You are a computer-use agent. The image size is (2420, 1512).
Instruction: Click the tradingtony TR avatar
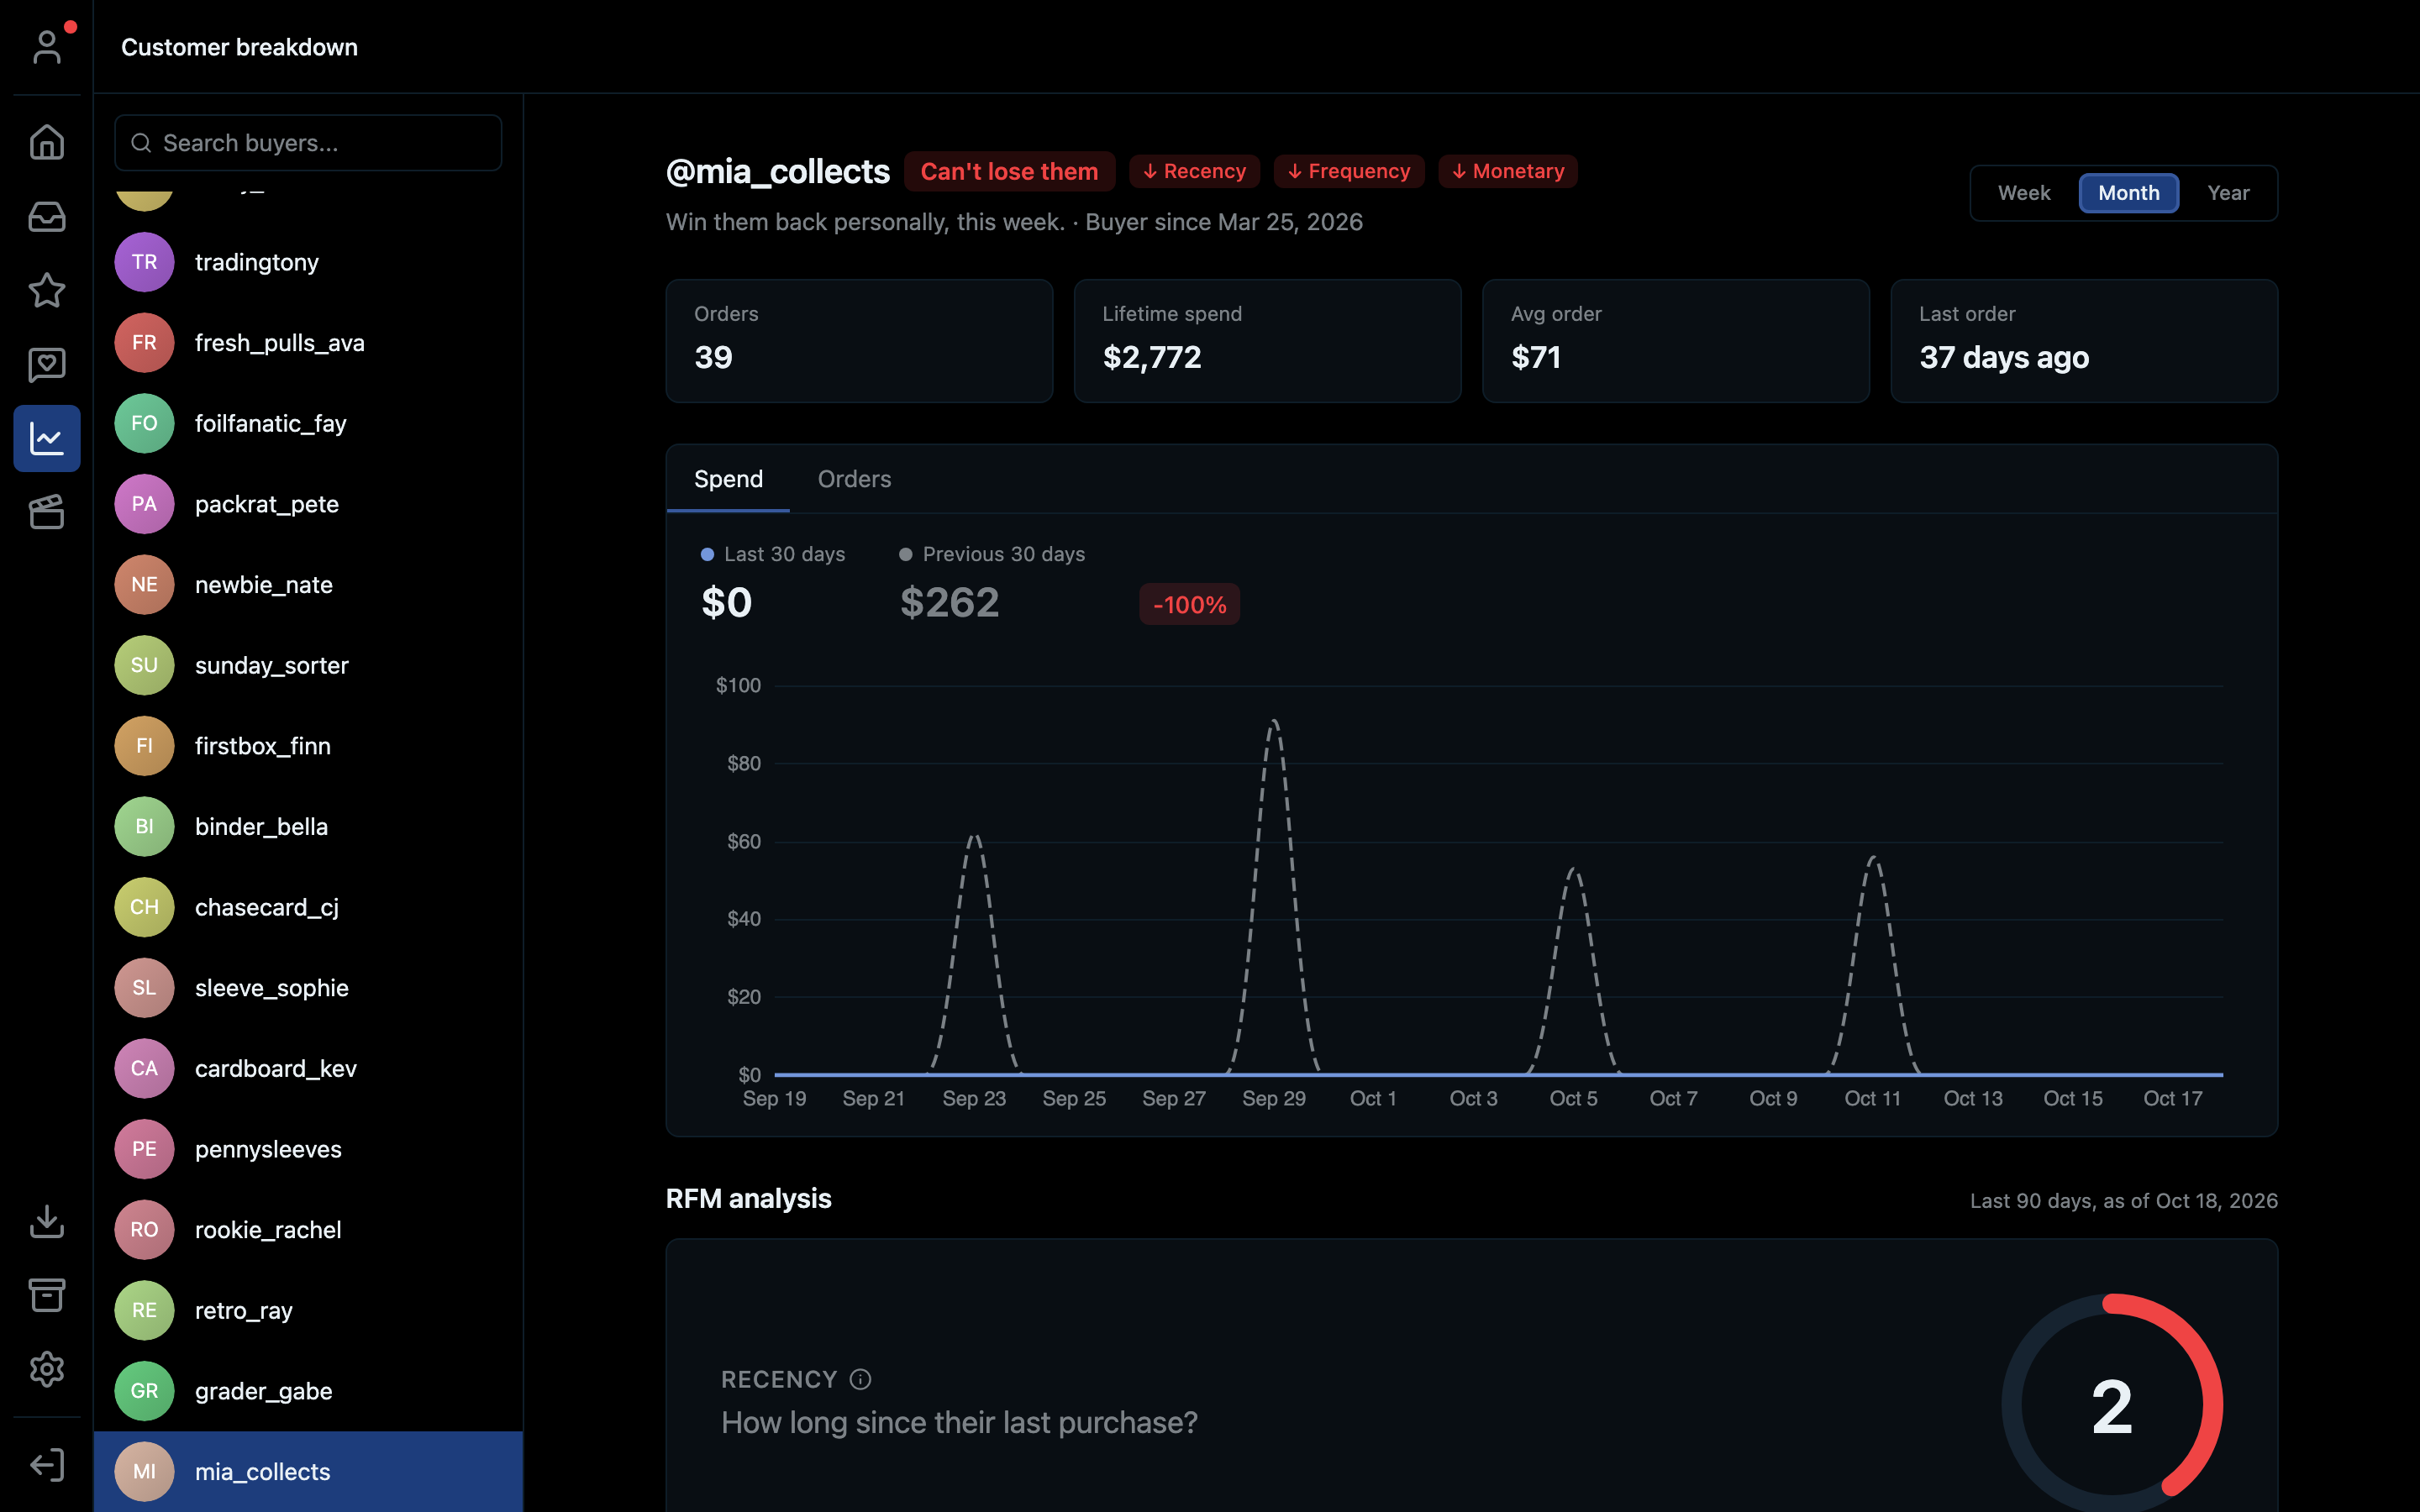click(144, 262)
